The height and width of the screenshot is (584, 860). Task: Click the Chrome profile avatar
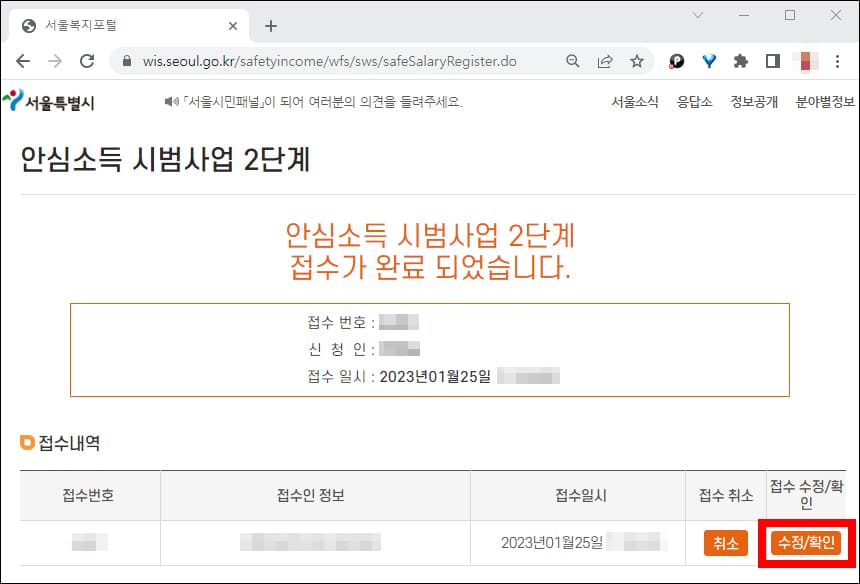coord(805,61)
